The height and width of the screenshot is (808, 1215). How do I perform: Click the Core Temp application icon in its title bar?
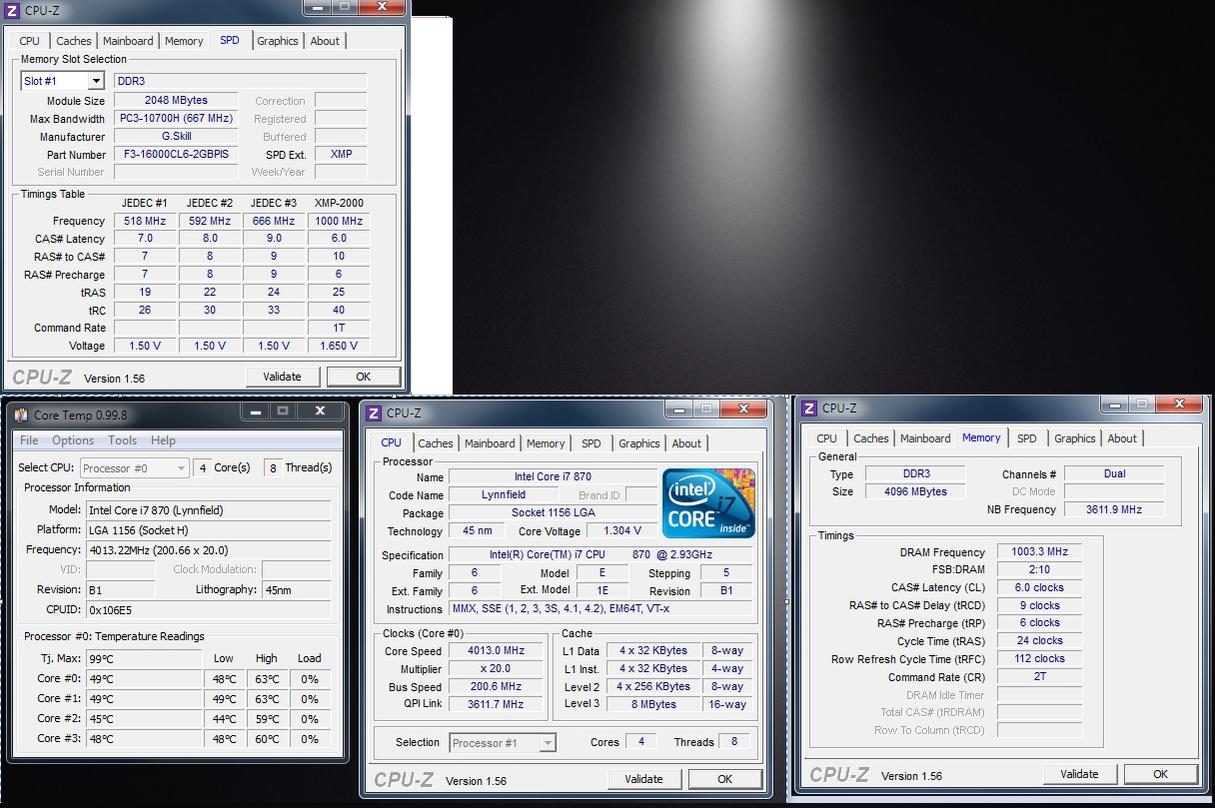click(x=21, y=415)
